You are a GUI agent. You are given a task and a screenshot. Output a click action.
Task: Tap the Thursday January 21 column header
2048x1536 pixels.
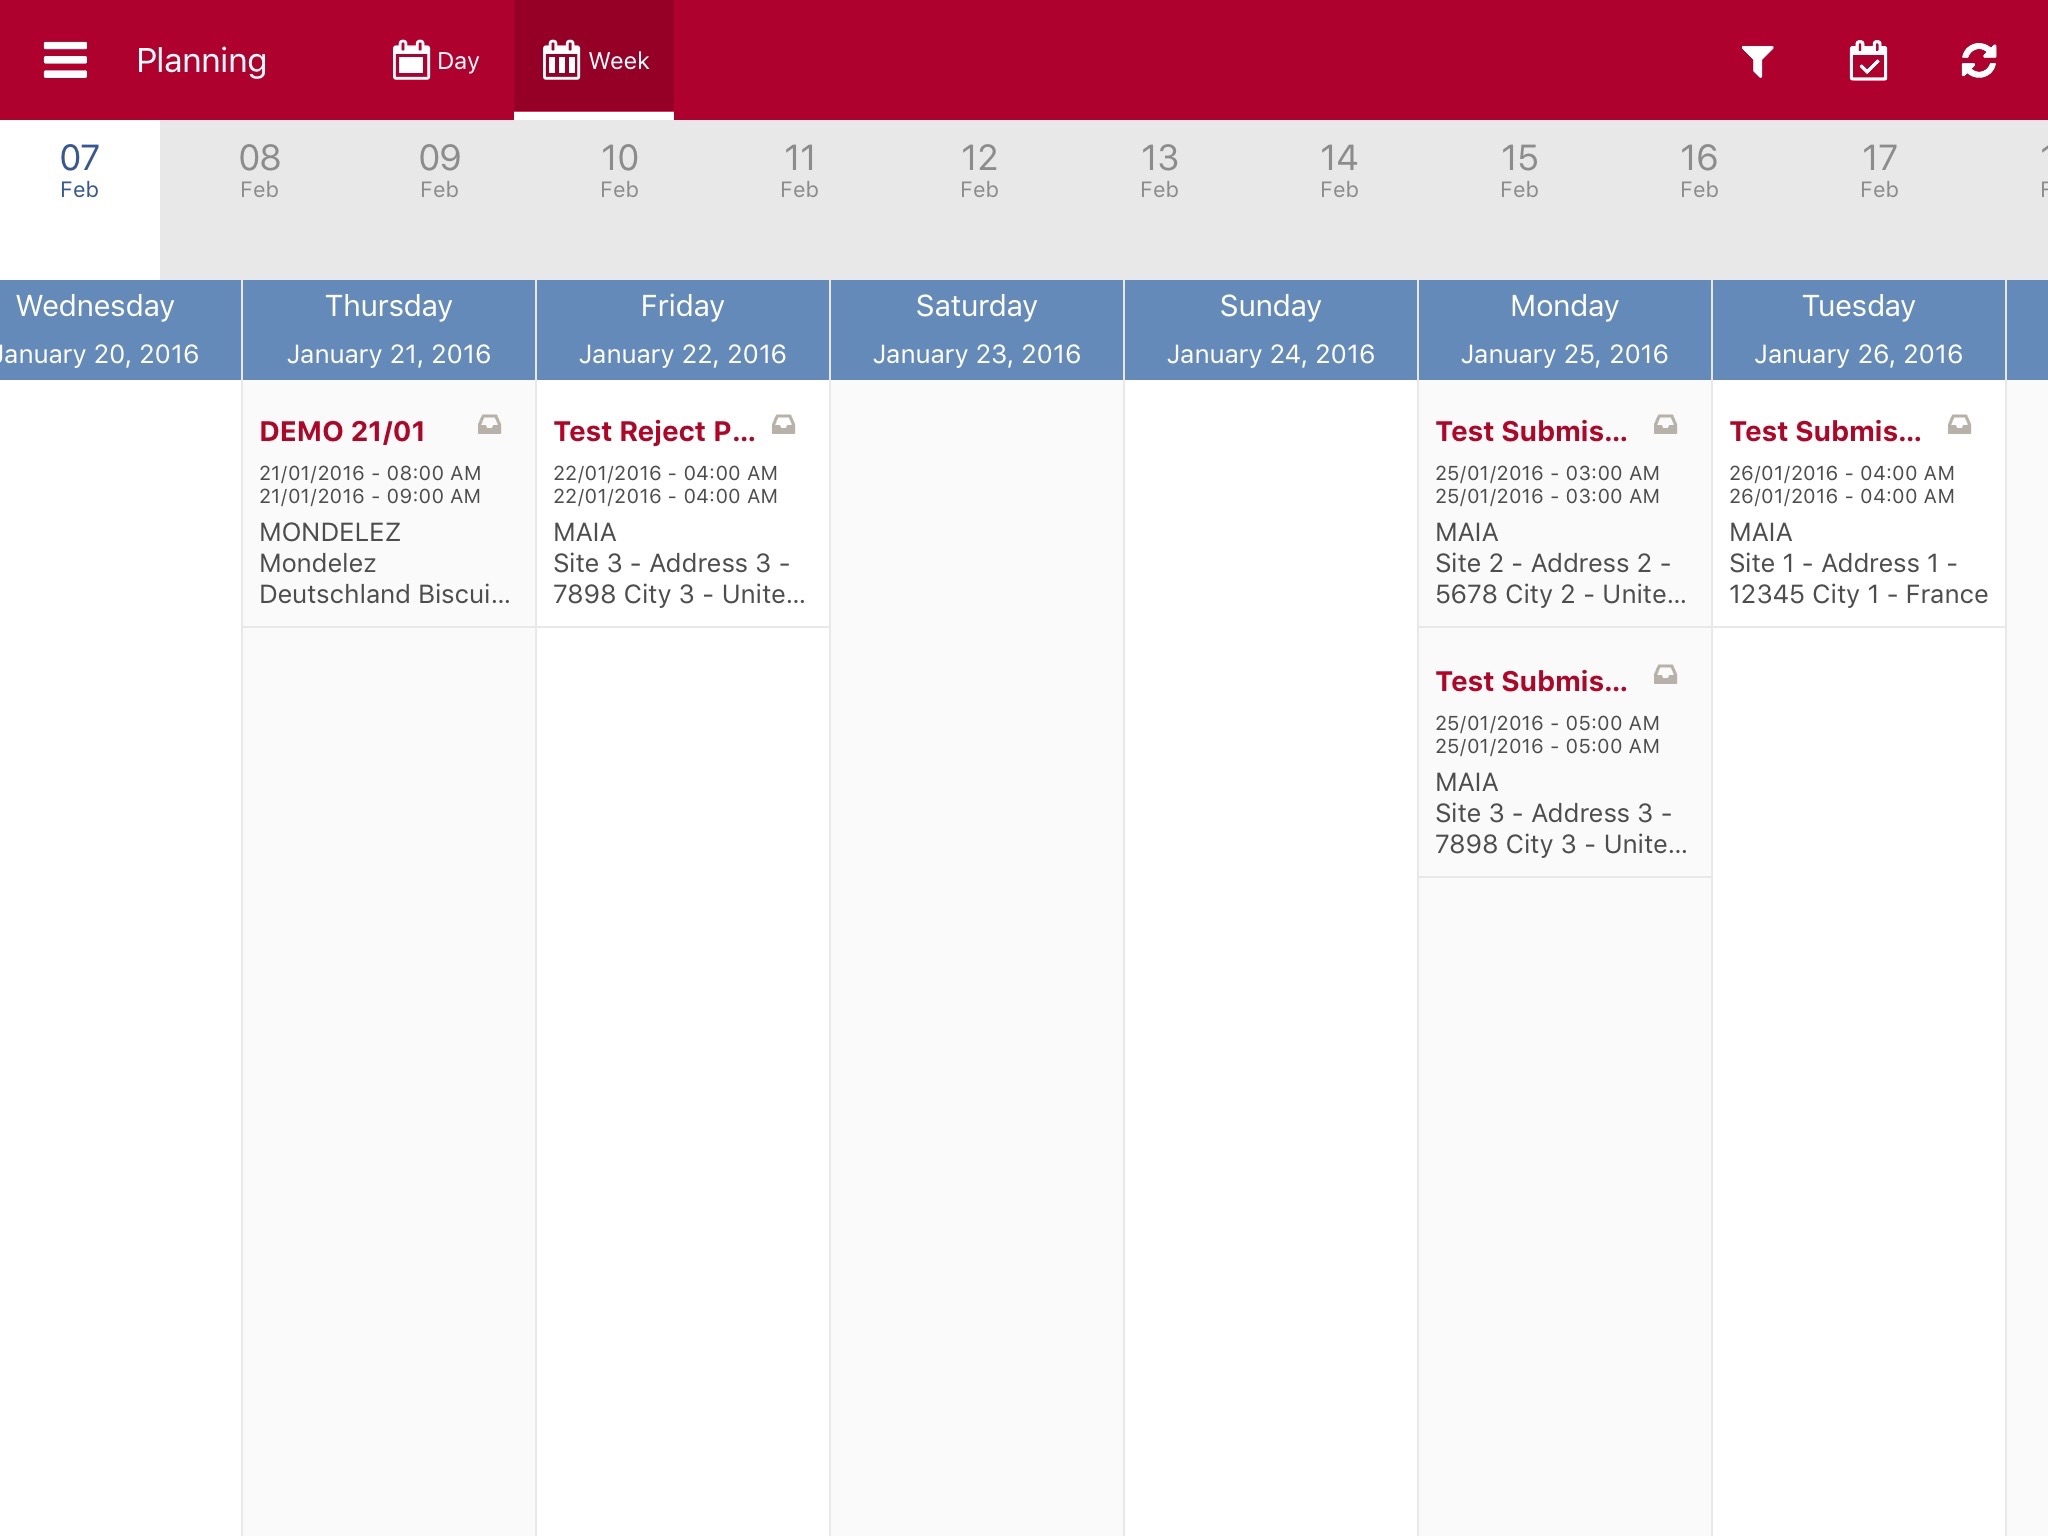click(389, 330)
